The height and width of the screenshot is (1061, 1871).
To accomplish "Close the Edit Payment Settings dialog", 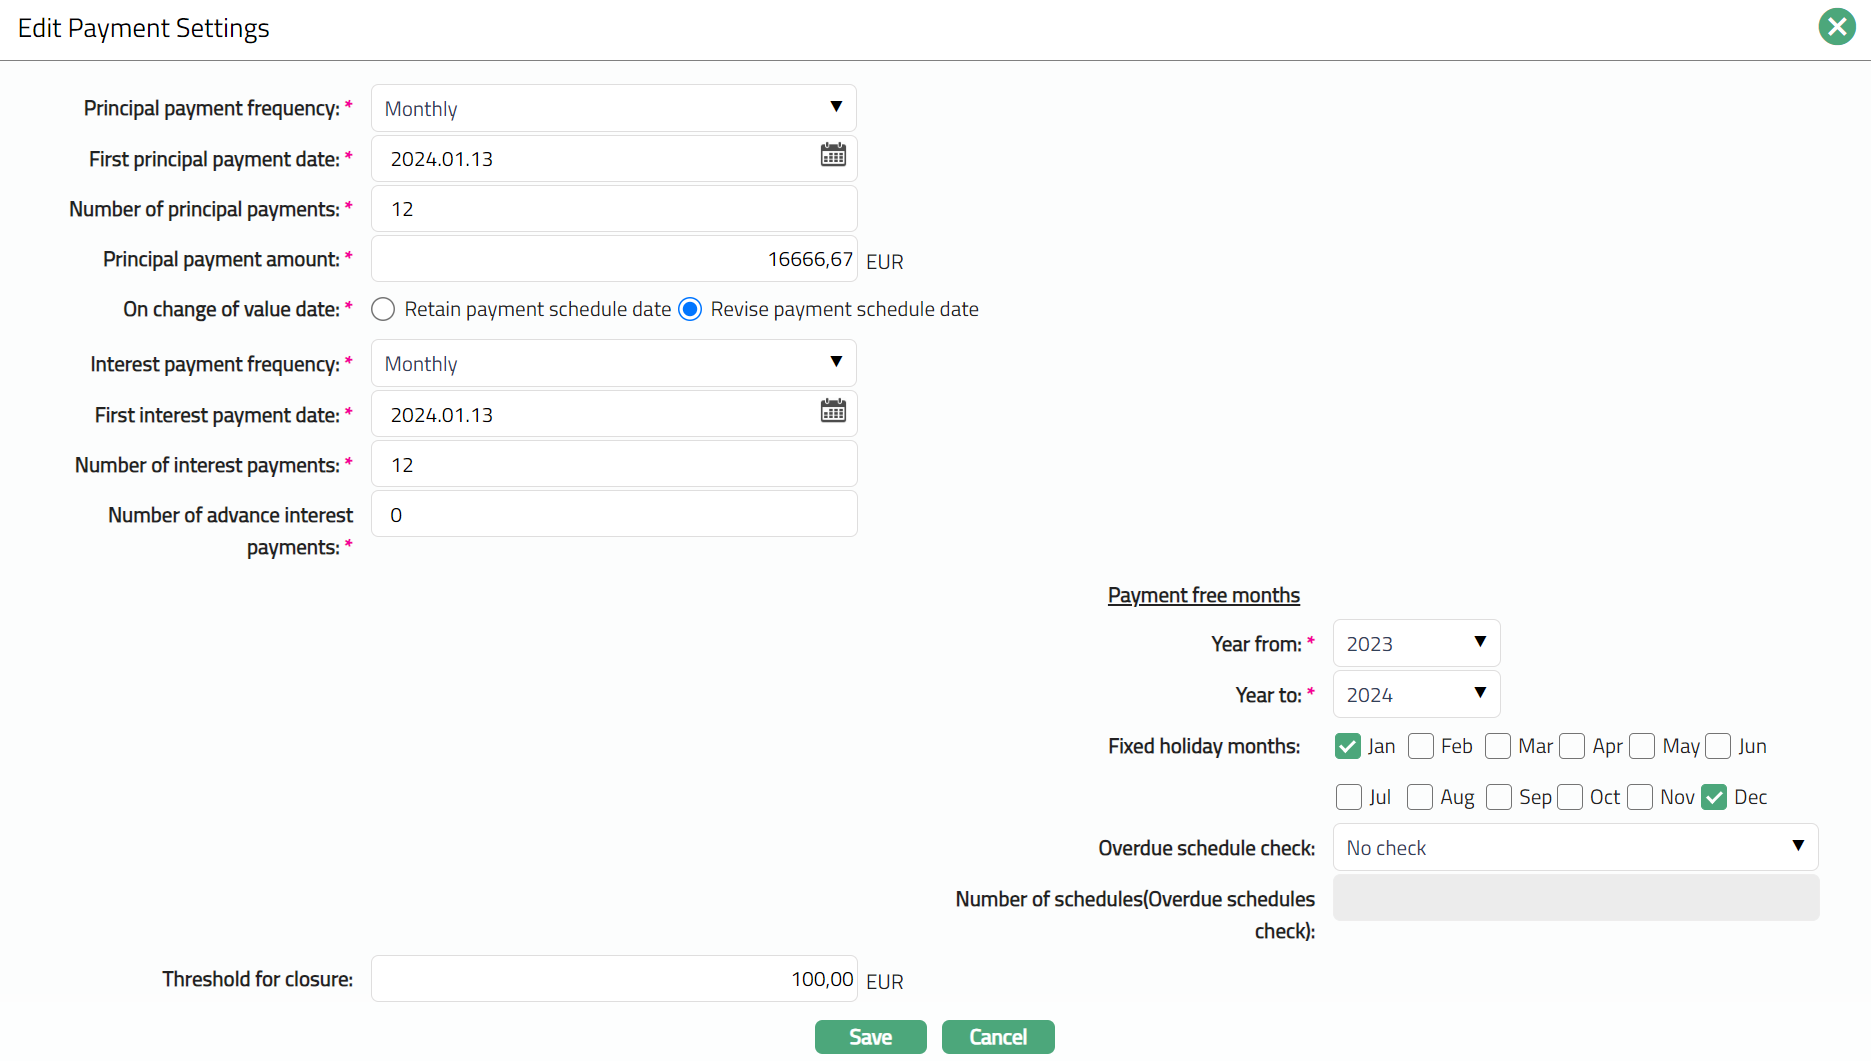I will point(1836,27).
